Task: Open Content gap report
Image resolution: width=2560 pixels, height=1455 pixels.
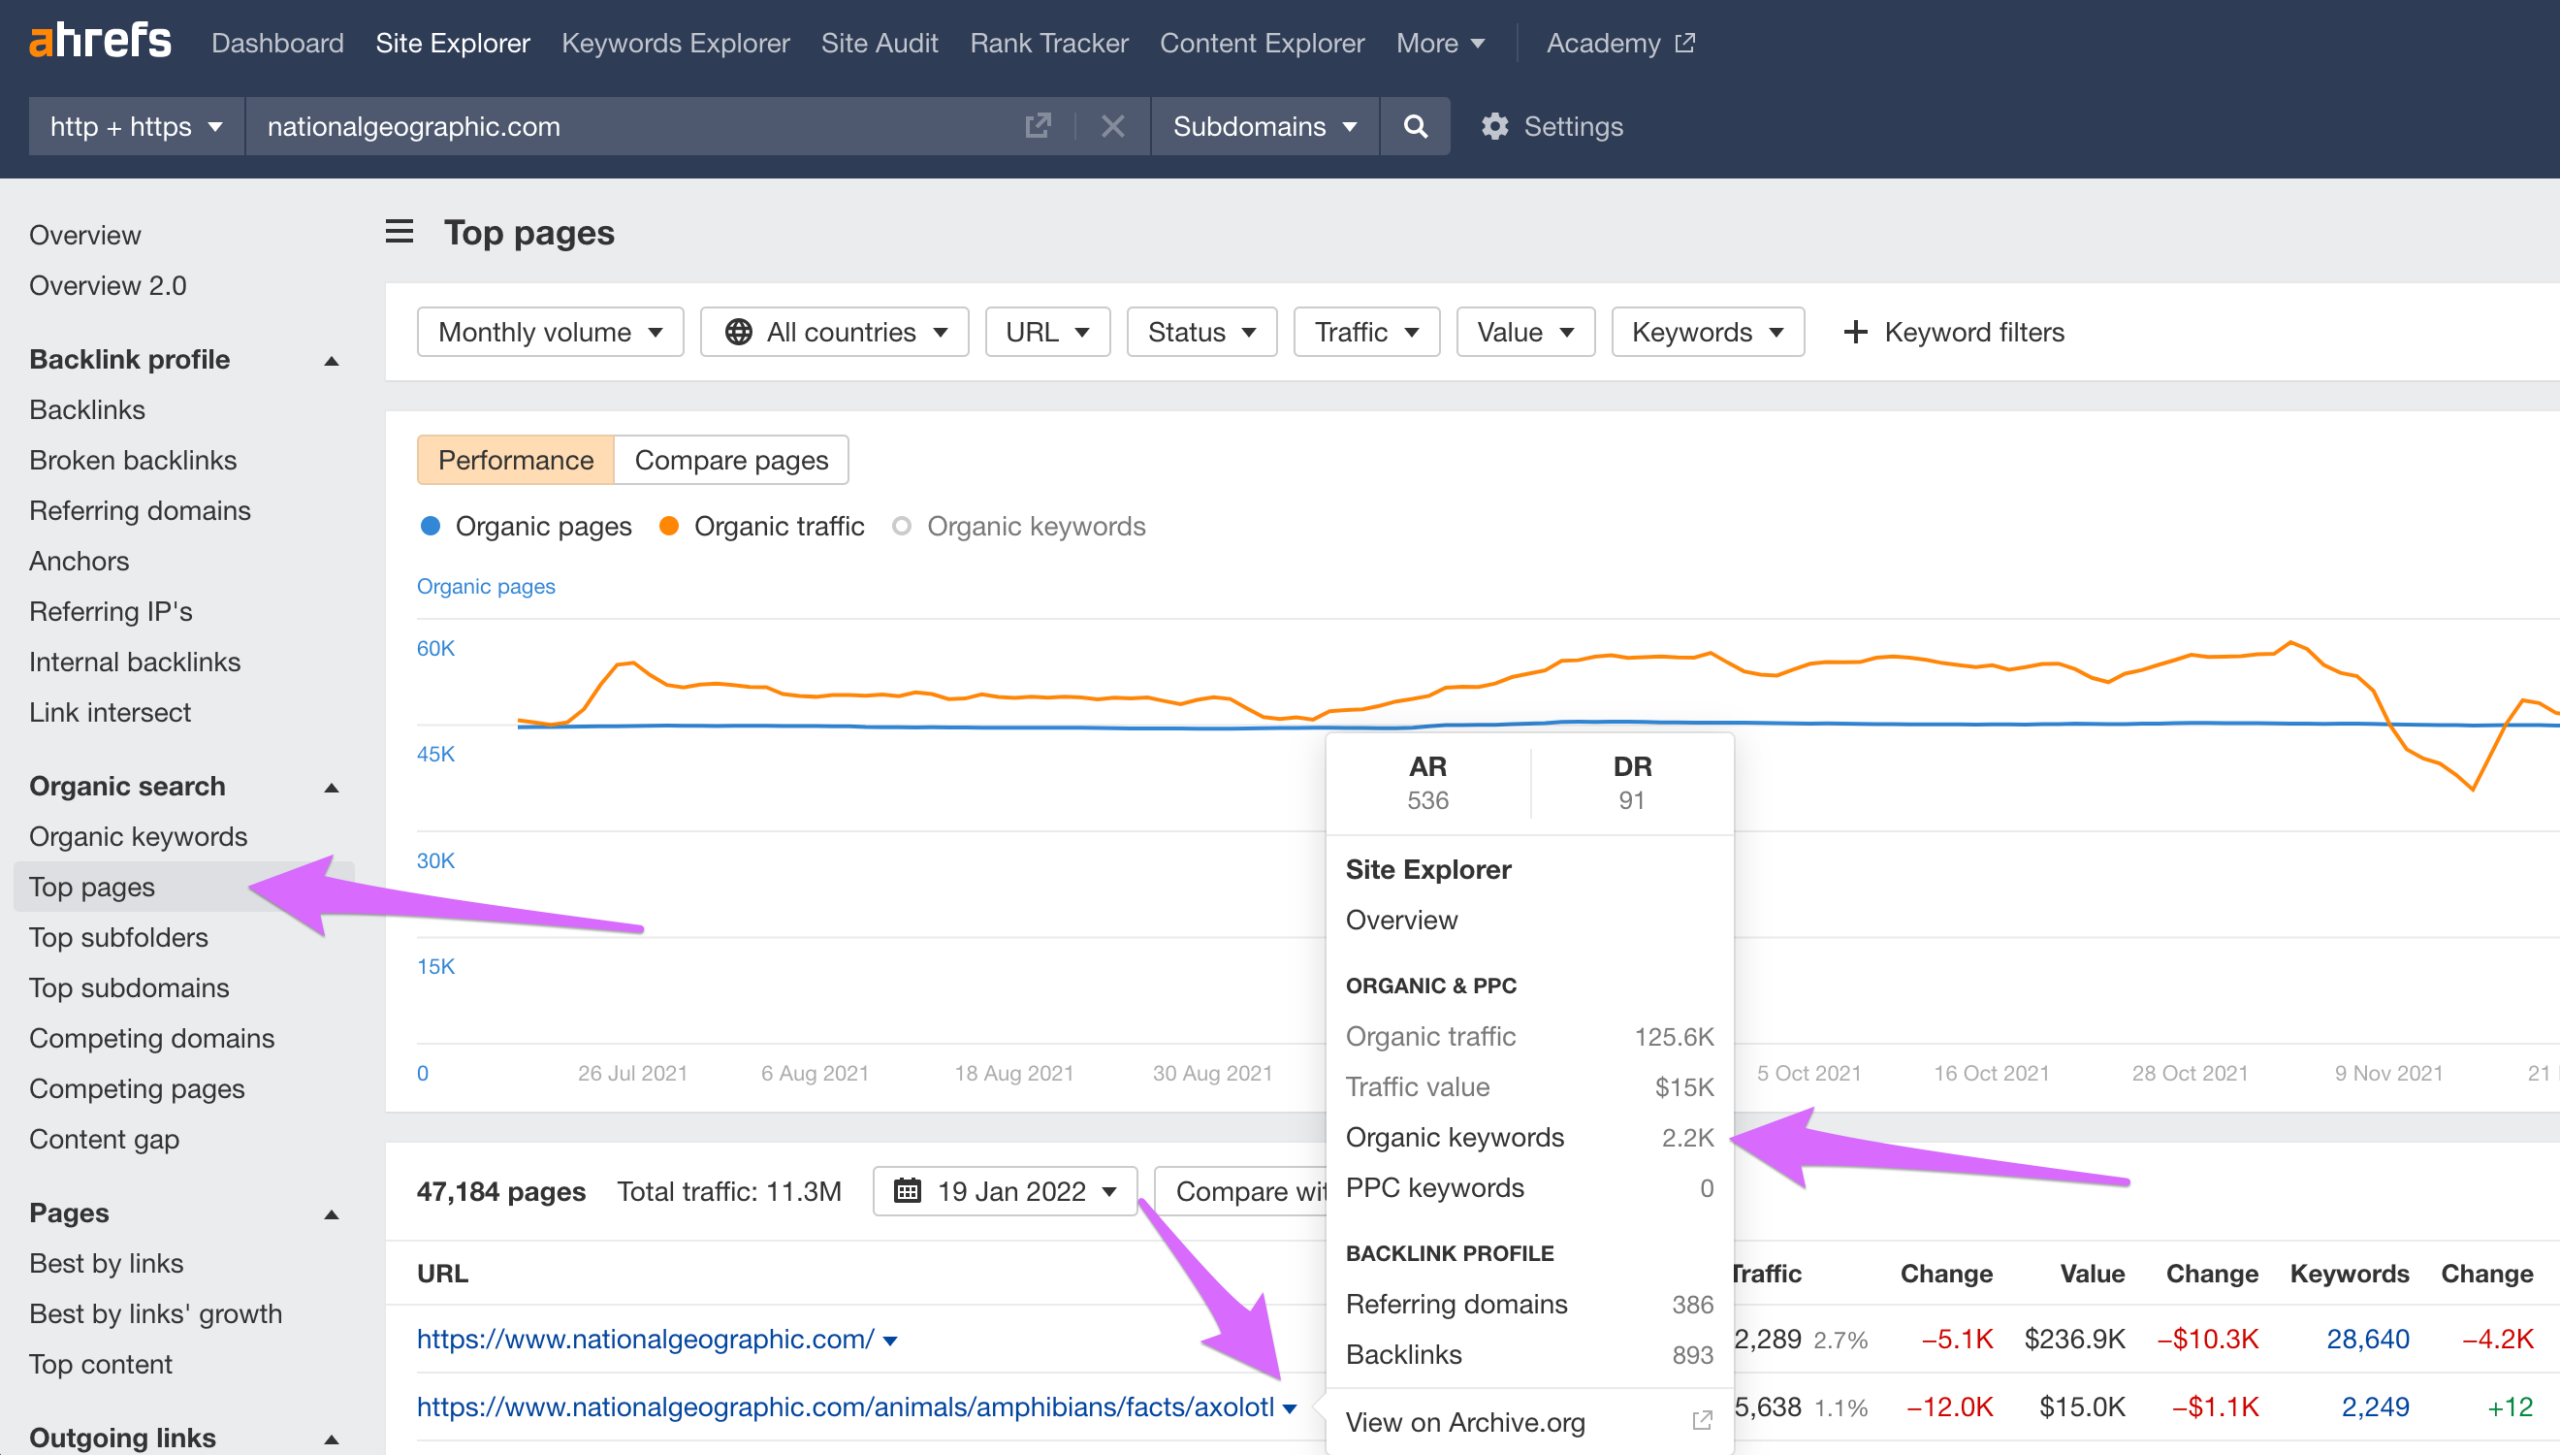Action: tap(104, 1139)
